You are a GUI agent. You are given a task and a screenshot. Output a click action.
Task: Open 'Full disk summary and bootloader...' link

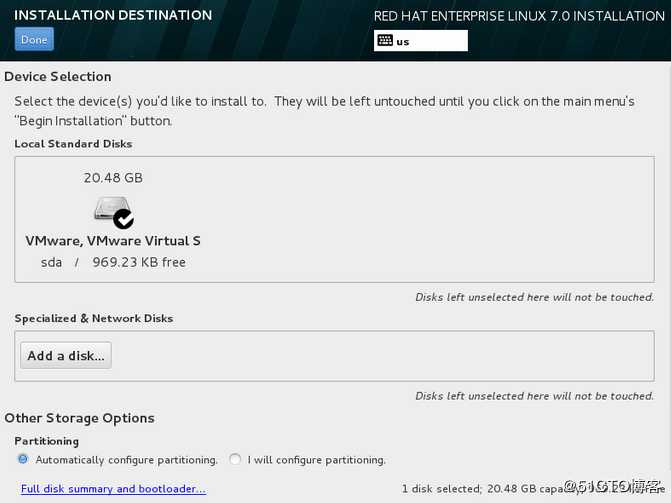tap(113, 489)
